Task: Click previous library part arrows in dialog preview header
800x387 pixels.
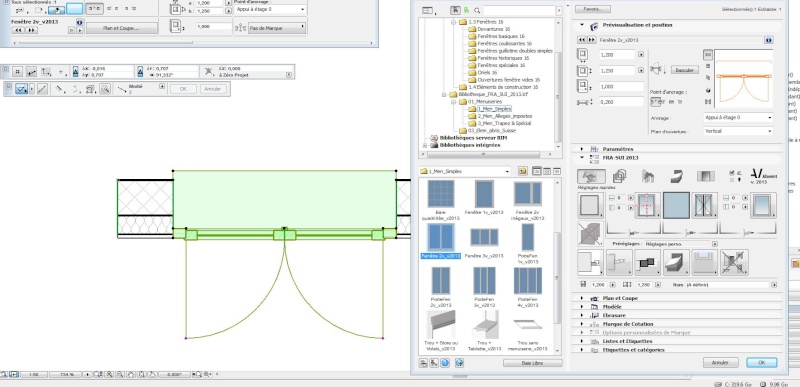Action: pos(582,40)
